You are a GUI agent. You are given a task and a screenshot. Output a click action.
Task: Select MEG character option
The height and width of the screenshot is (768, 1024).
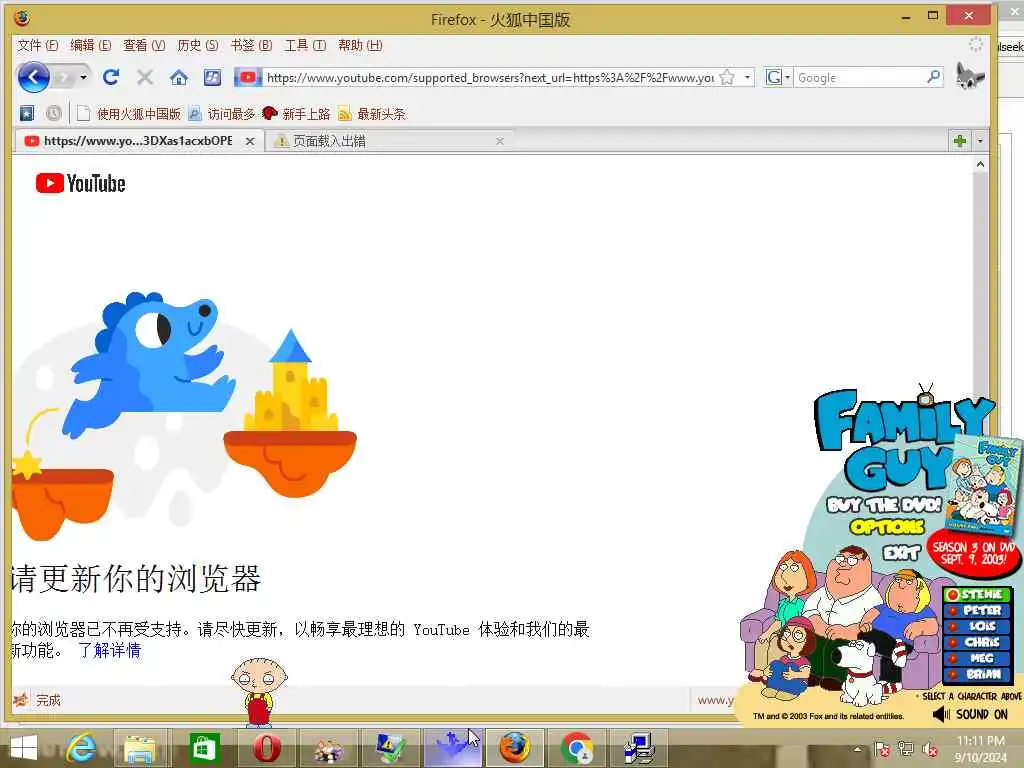(978, 658)
